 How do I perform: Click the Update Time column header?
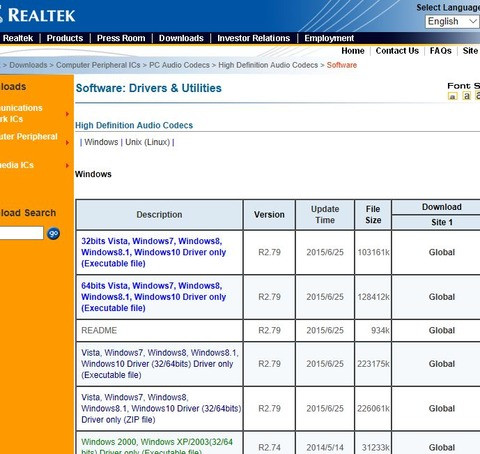(x=325, y=215)
